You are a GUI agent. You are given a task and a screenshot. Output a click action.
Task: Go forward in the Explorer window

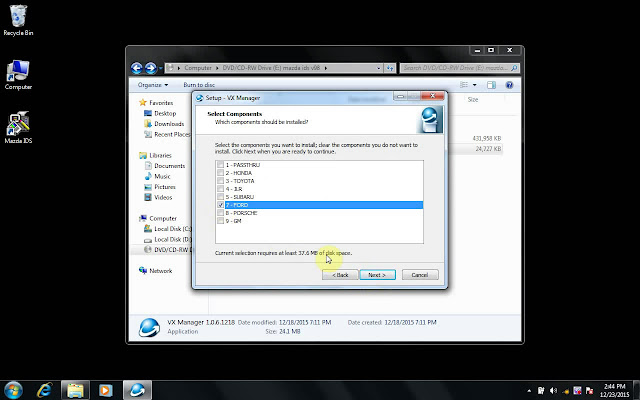[x=151, y=68]
